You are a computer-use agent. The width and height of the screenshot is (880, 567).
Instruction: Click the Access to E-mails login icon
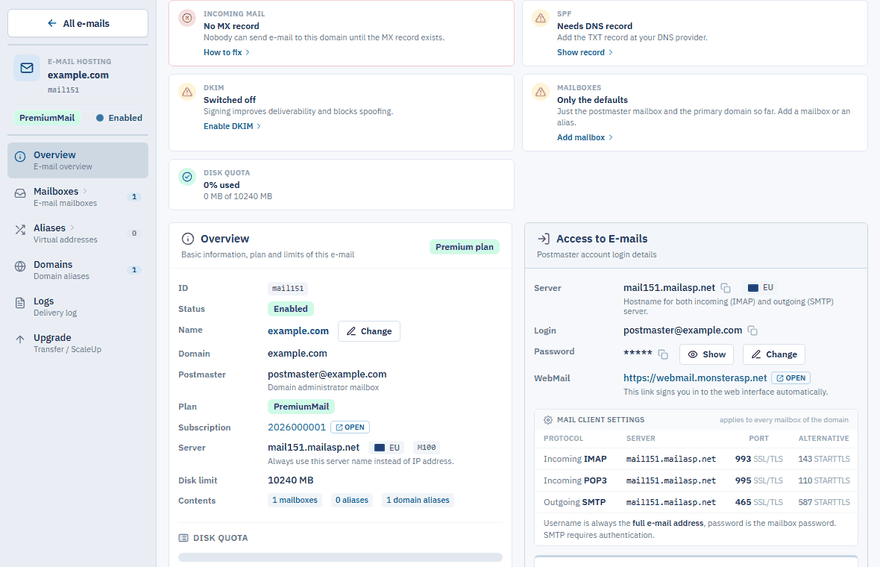point(543,239)
